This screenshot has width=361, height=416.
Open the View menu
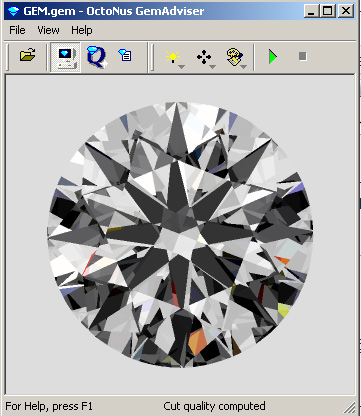[x=48, y=30]
